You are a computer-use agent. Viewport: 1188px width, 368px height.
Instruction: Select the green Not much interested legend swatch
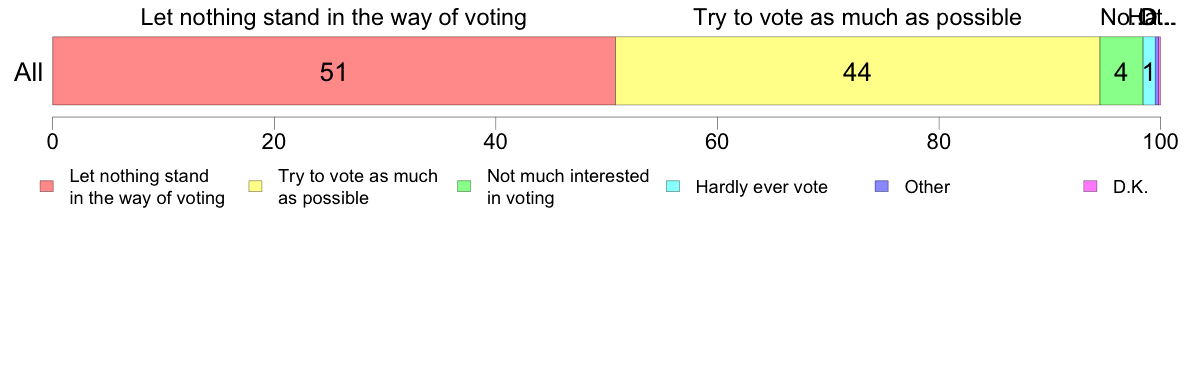tap(465, 187)
